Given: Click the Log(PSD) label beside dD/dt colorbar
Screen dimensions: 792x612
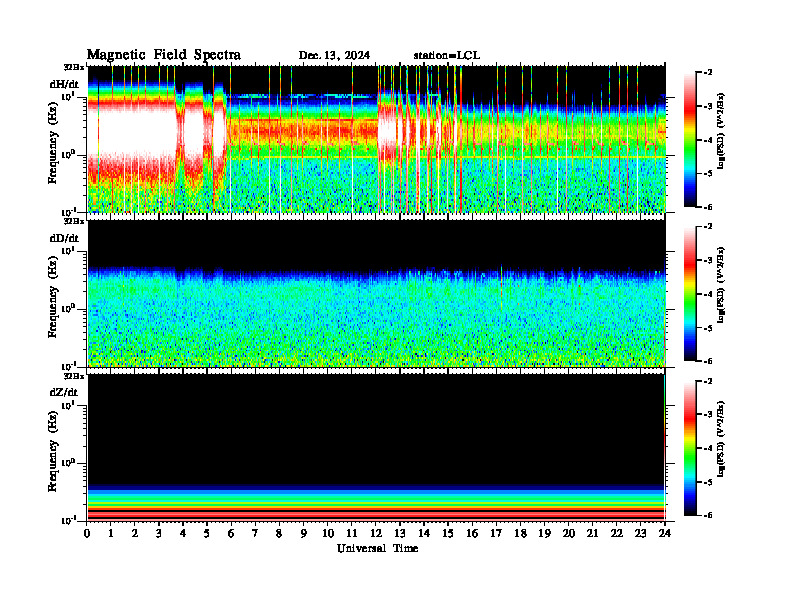Looking at the screenshot, I should [721, 285].
